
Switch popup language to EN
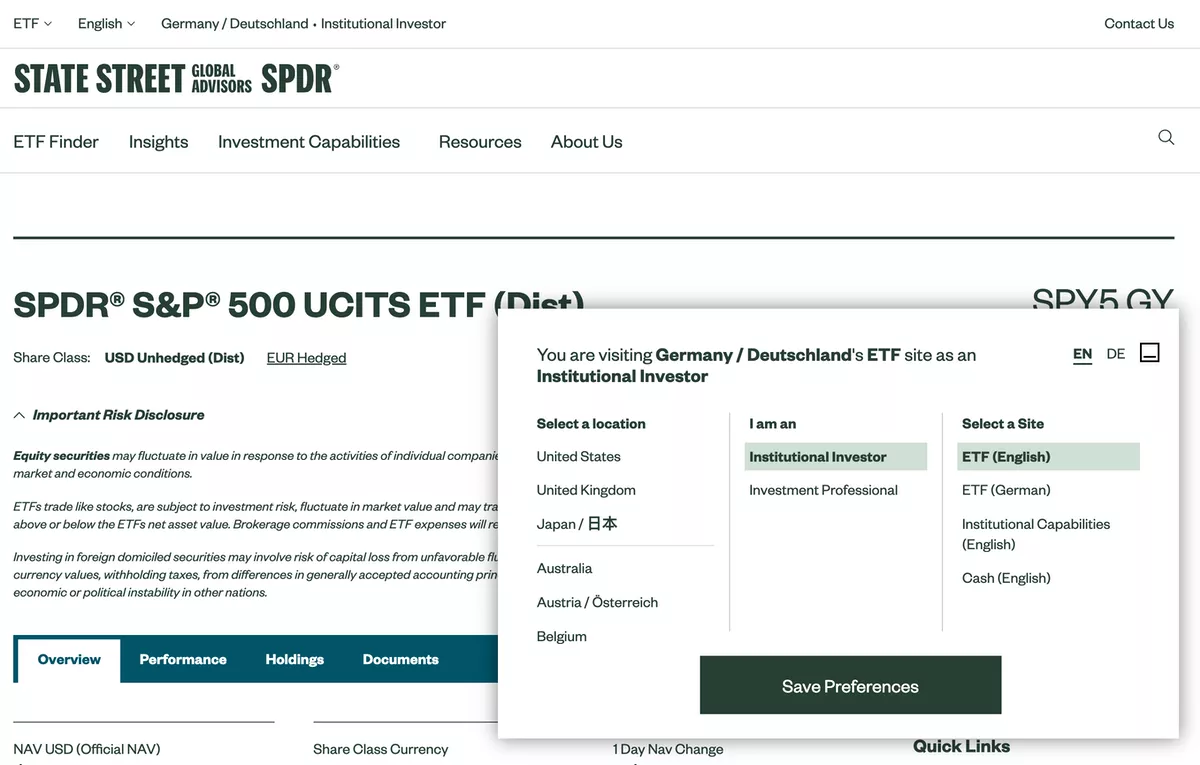click(x=1082, y=354)
